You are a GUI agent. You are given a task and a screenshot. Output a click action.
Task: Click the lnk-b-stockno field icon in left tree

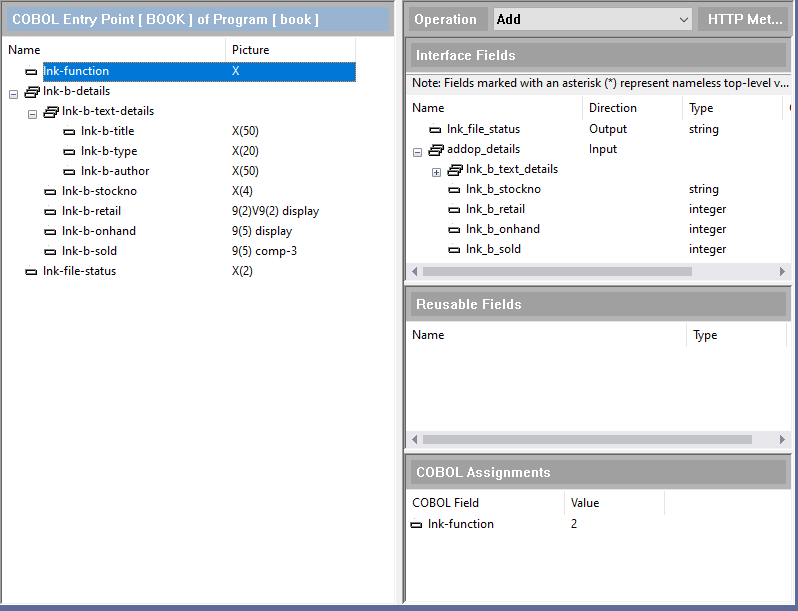(x=50, y=192)
